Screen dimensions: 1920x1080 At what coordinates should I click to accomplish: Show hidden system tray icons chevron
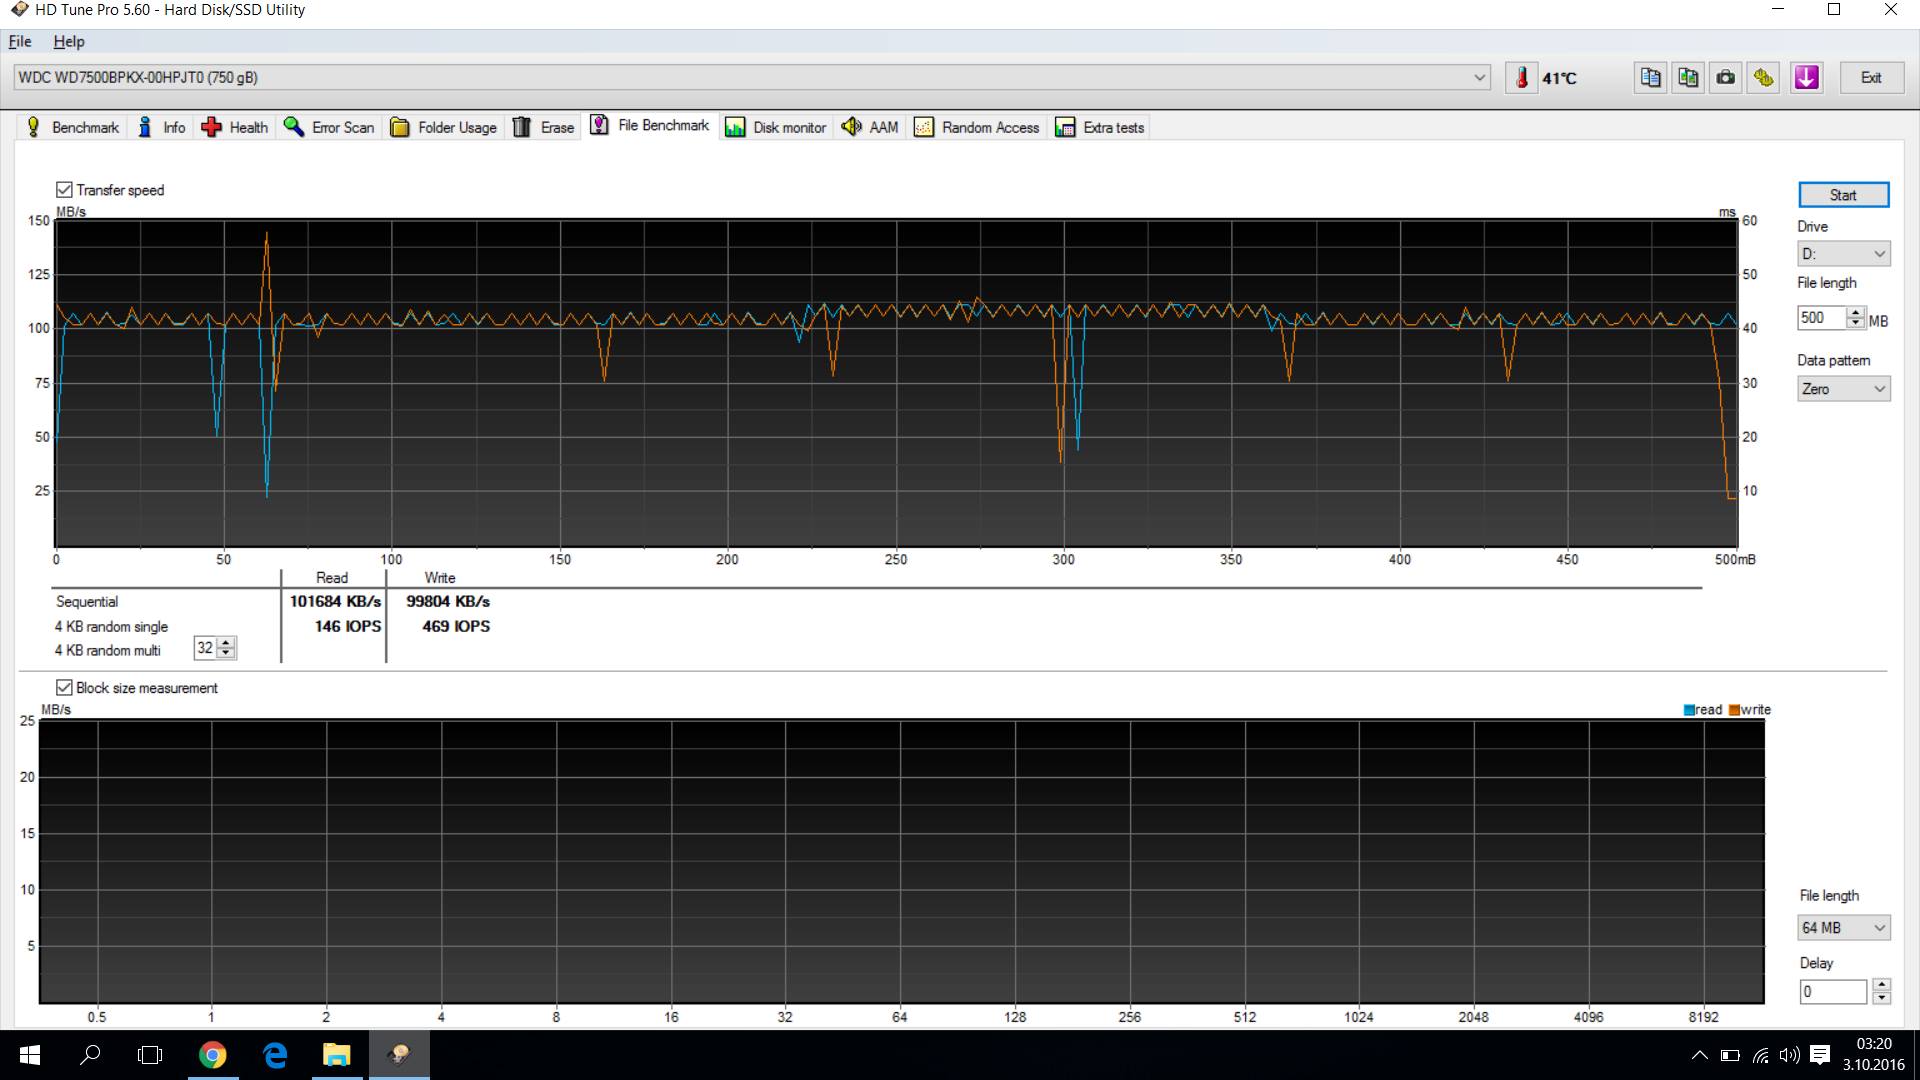[1700, 1055]
